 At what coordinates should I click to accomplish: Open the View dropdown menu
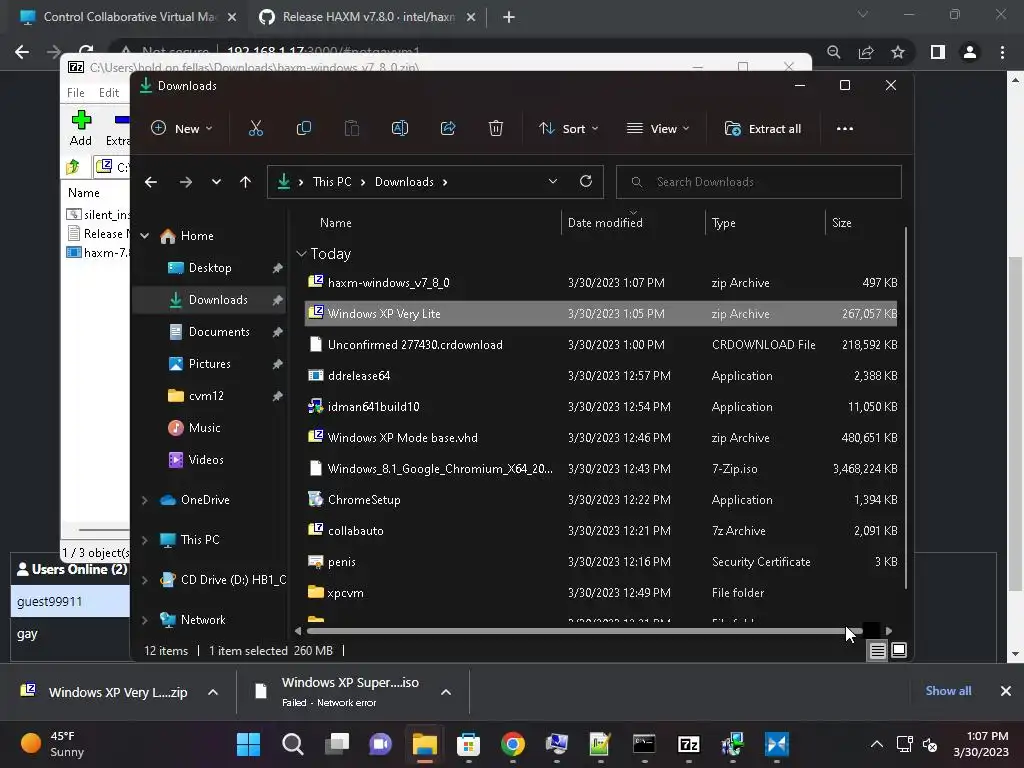(658, 129)
